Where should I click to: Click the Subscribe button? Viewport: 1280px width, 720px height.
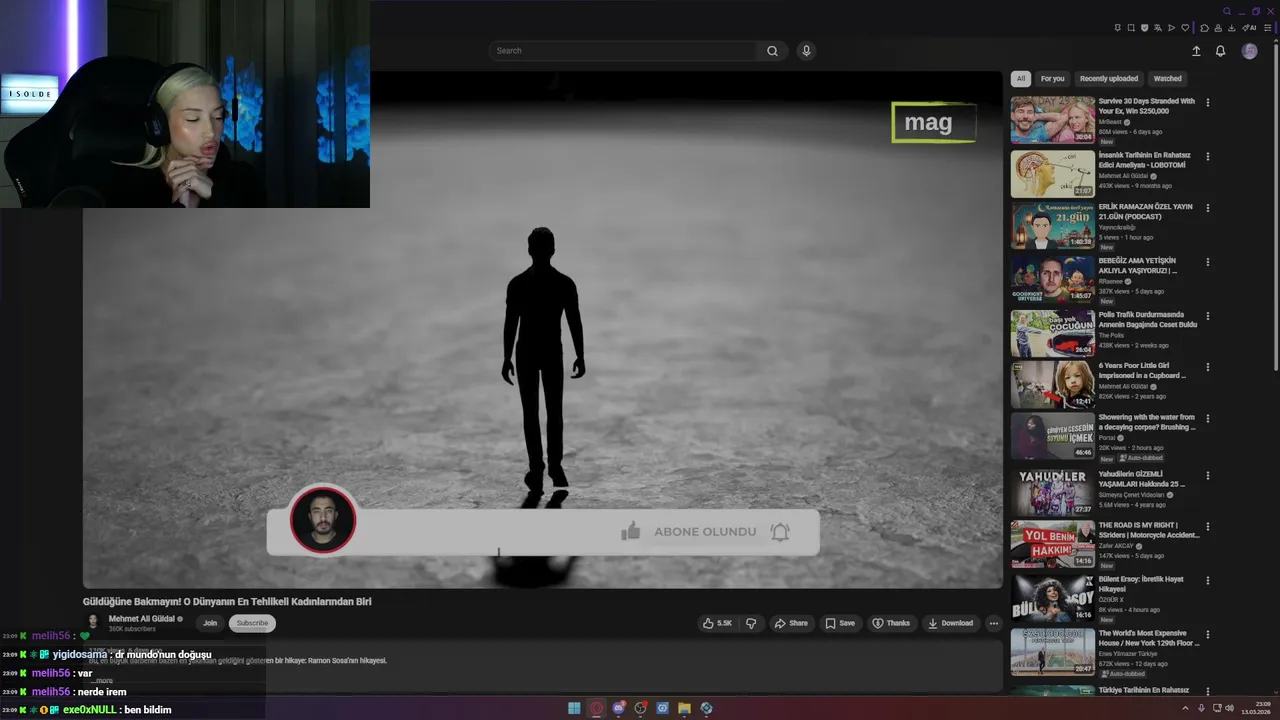252,623
